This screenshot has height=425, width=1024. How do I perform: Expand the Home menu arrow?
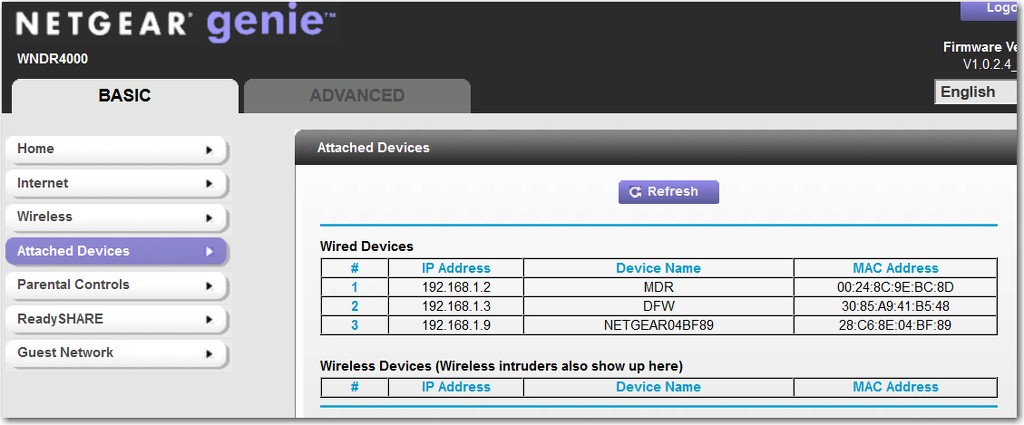[209, 150]
